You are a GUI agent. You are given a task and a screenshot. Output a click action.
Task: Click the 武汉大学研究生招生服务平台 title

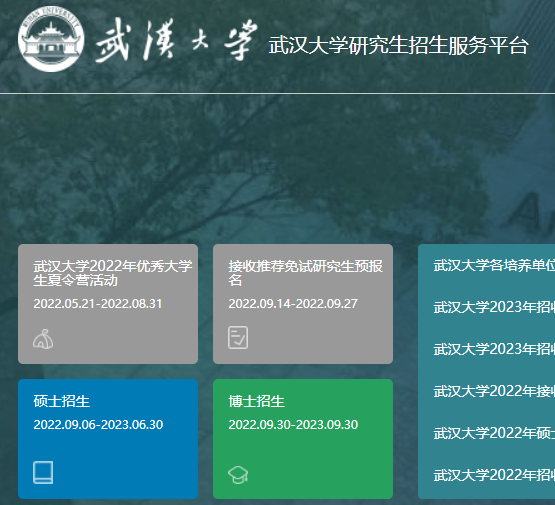tap(398, 45)
